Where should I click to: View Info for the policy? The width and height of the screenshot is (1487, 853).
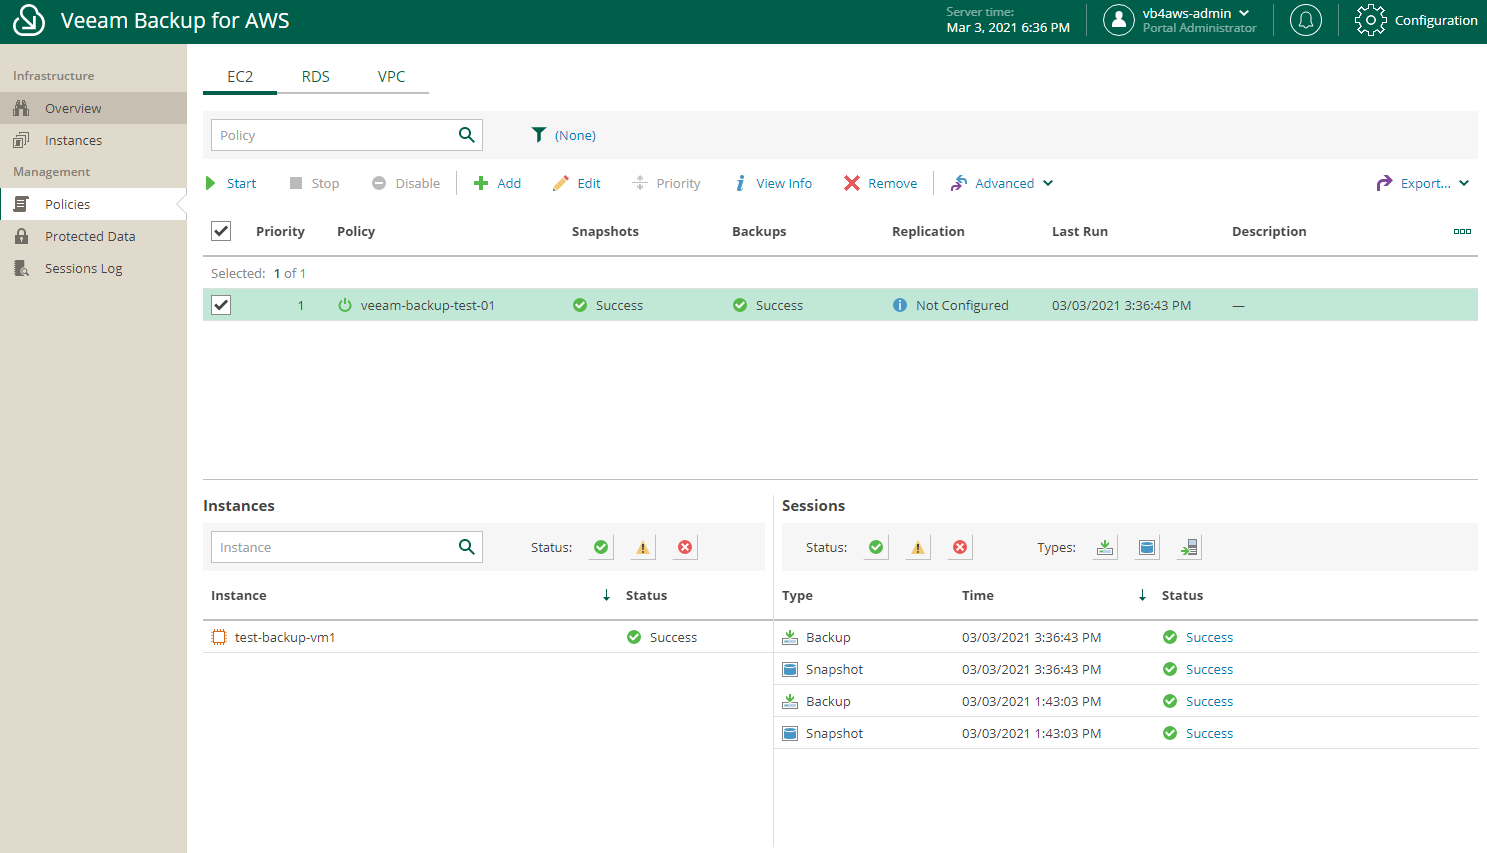[773, 183]
